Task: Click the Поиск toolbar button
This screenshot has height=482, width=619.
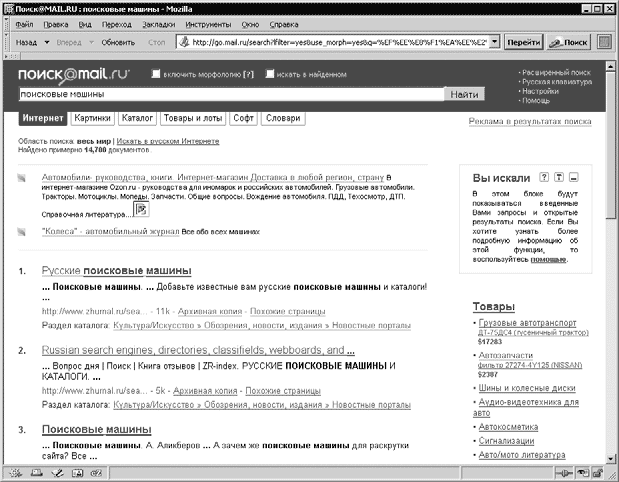Action: (x=569, y=42)
